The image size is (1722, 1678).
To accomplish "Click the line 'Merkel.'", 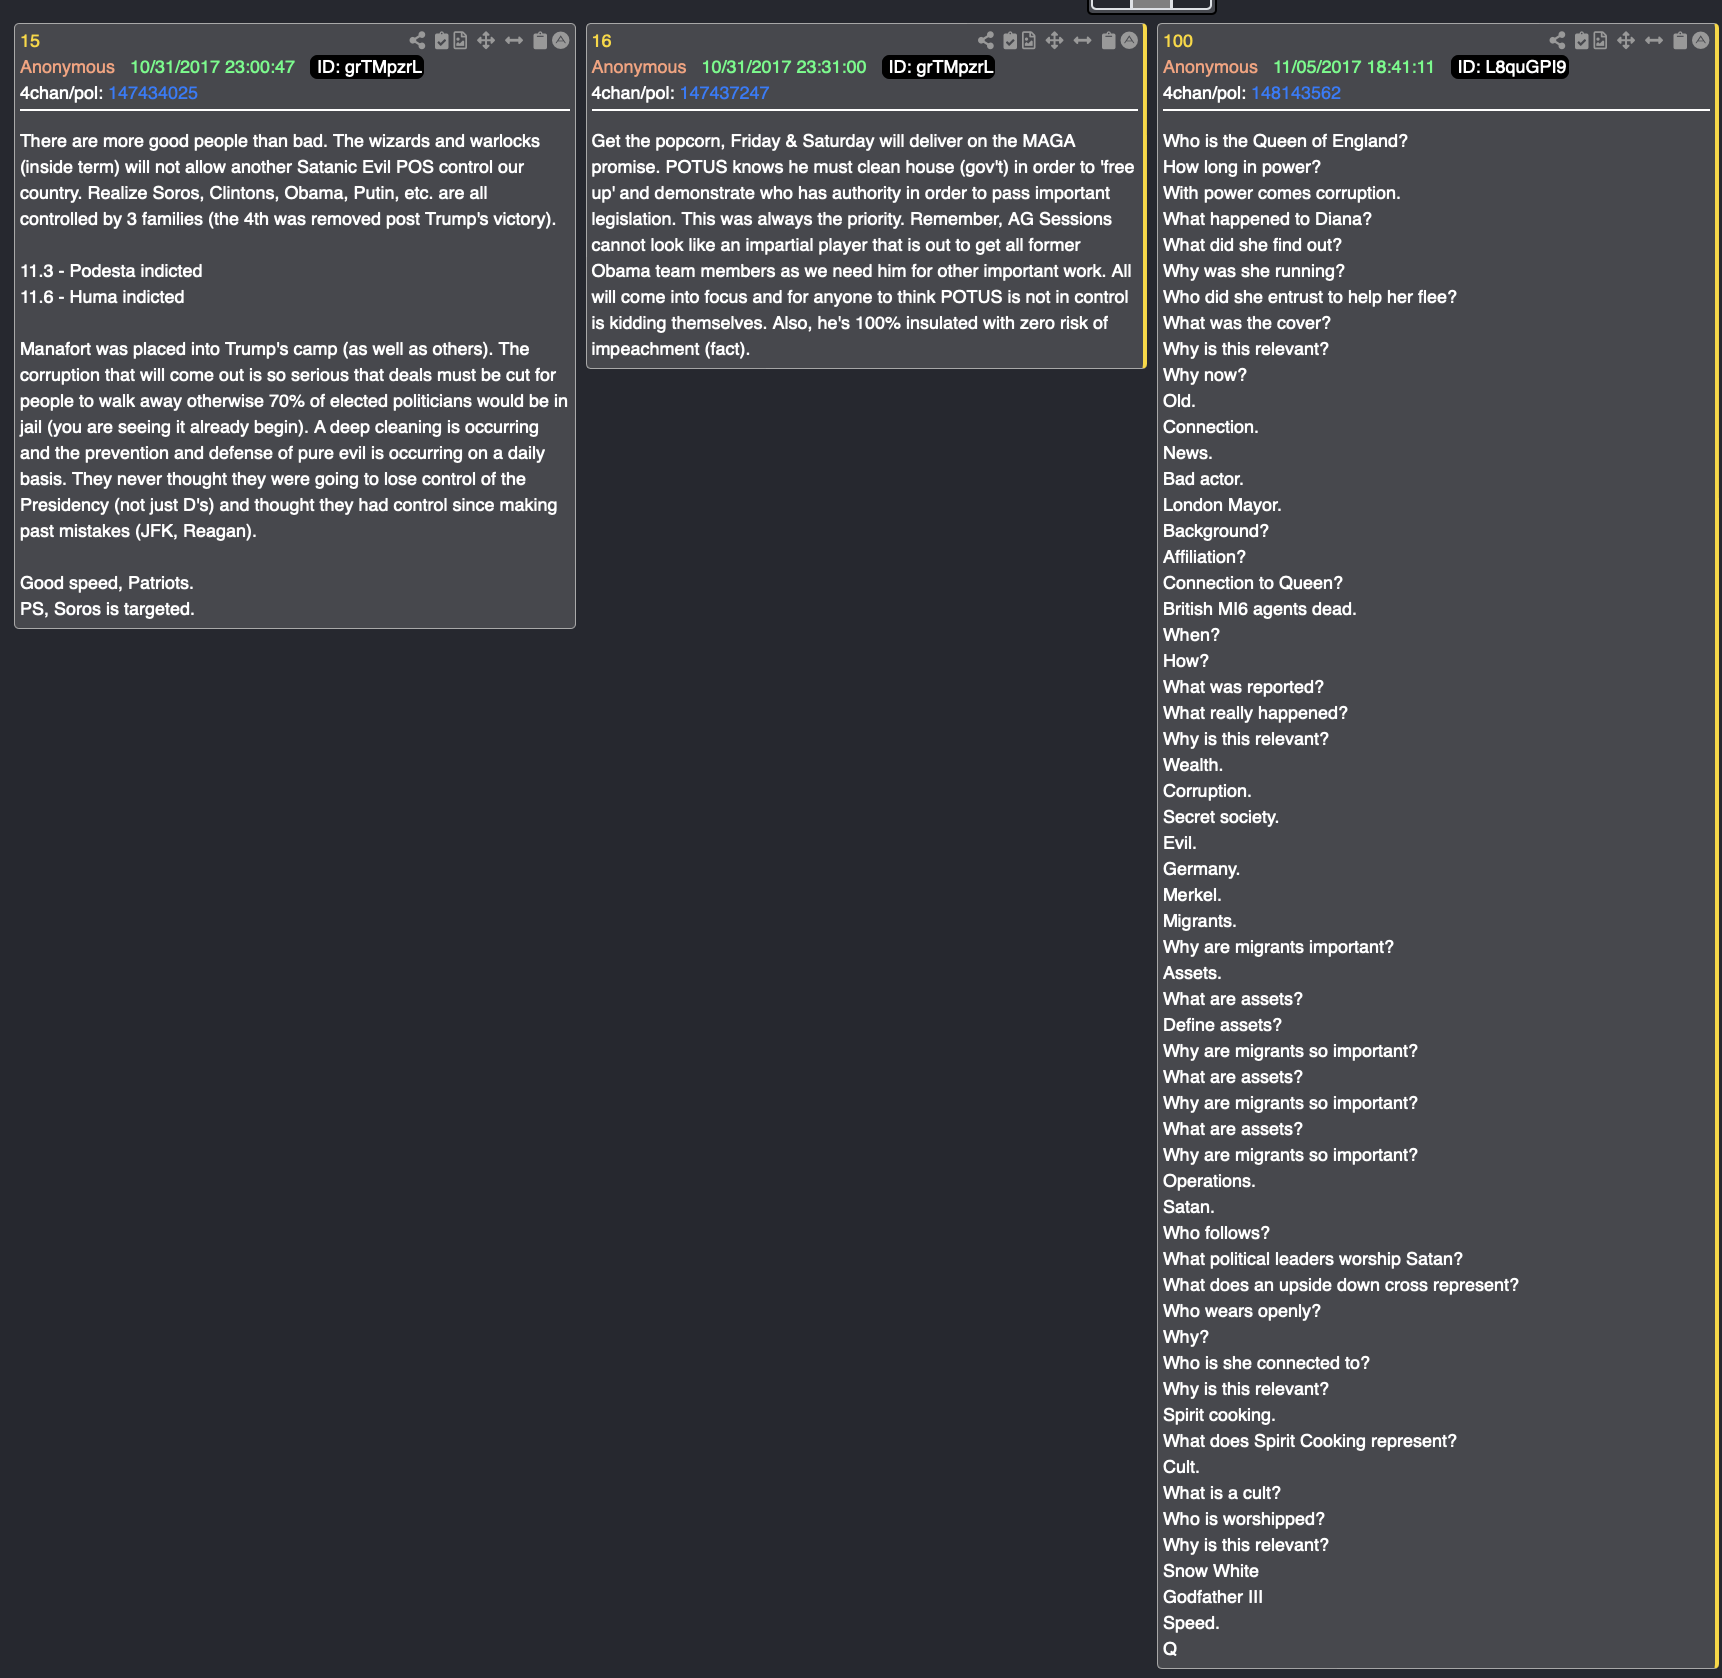I will pos(1192,895).
